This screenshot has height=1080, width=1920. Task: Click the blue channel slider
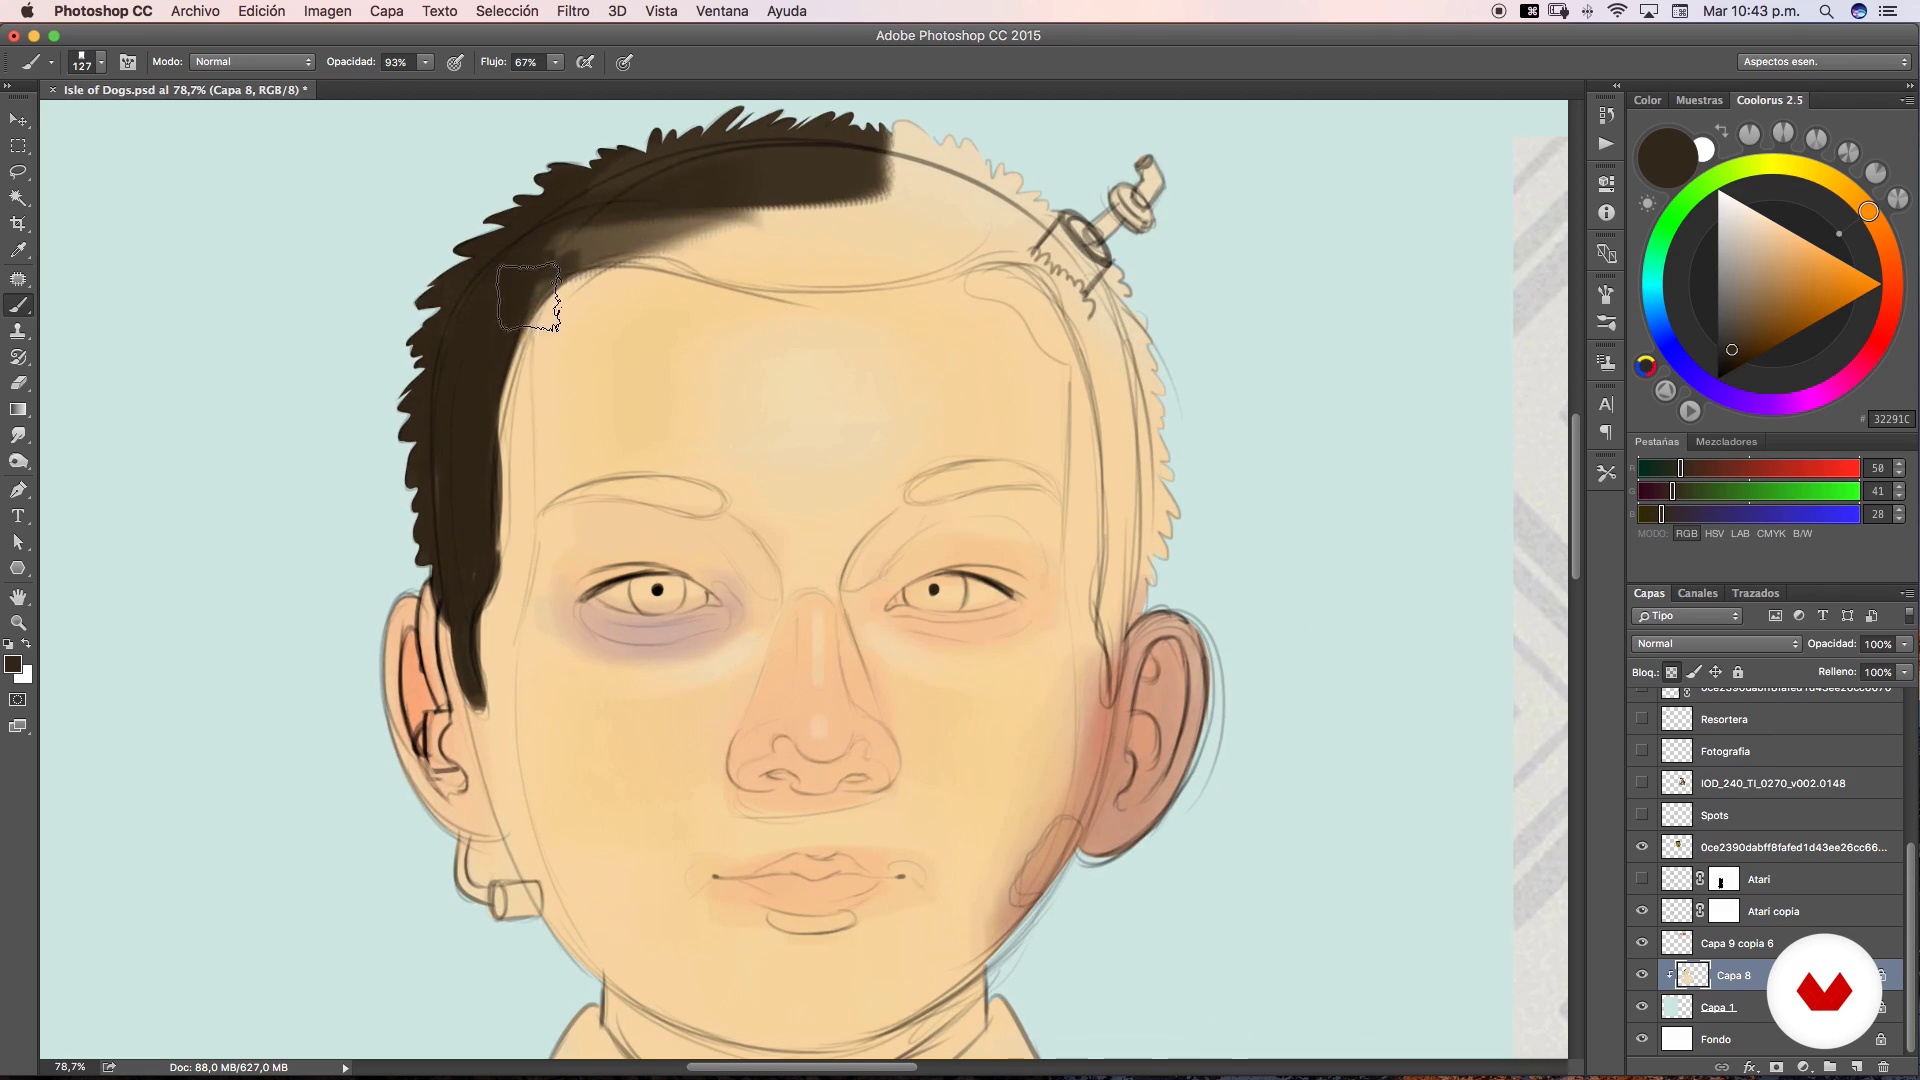coord(1748,514)
